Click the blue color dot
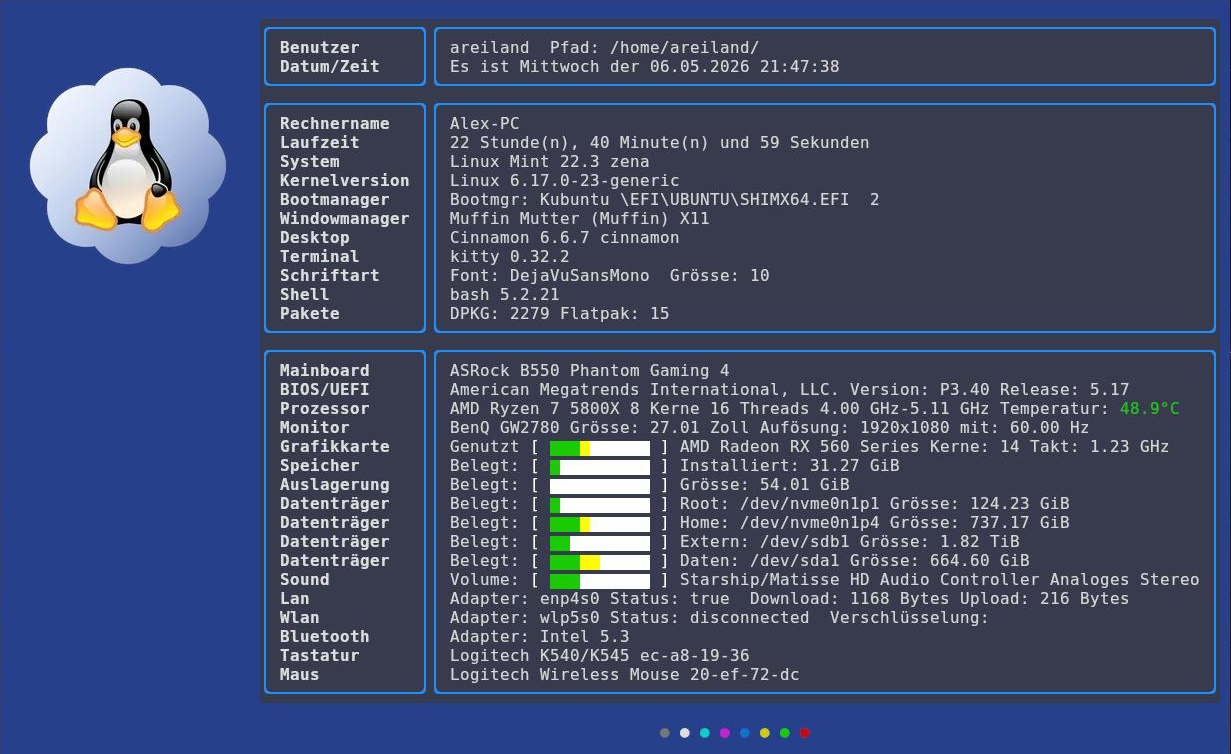Screen dimensions: 1231x754 745,733
